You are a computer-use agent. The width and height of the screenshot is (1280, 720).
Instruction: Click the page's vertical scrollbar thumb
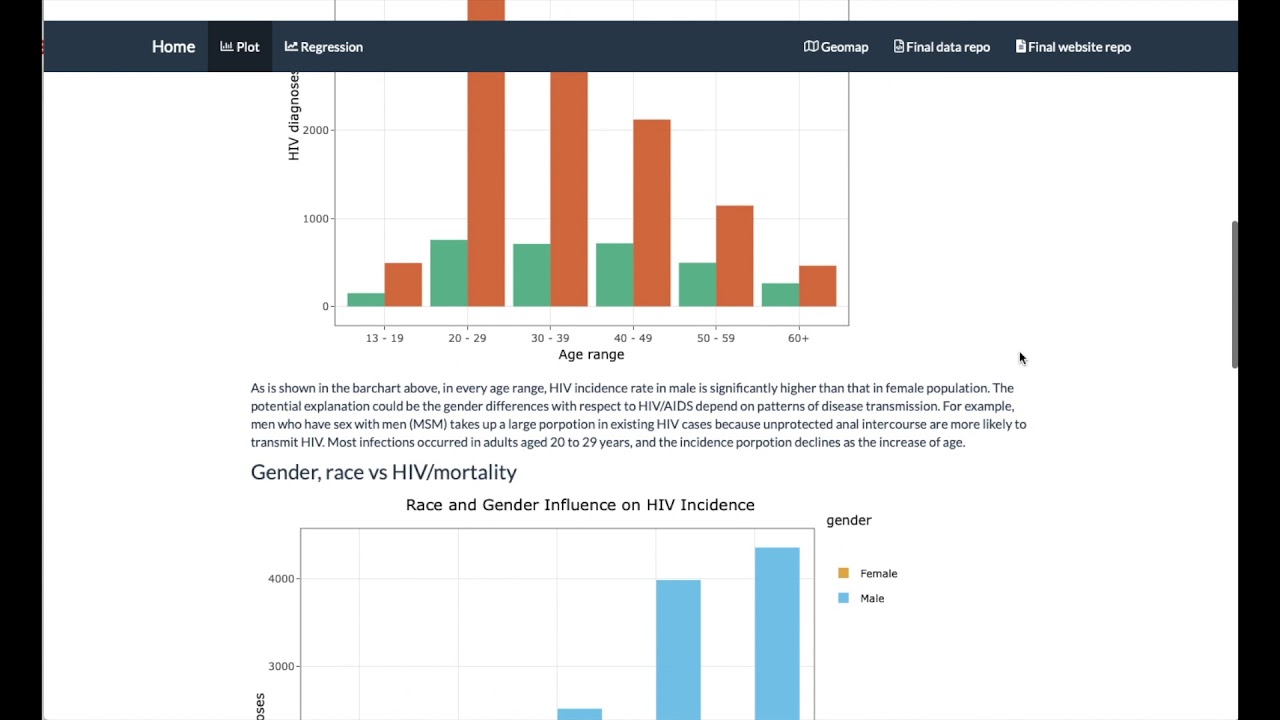[x=1235, y=294]
